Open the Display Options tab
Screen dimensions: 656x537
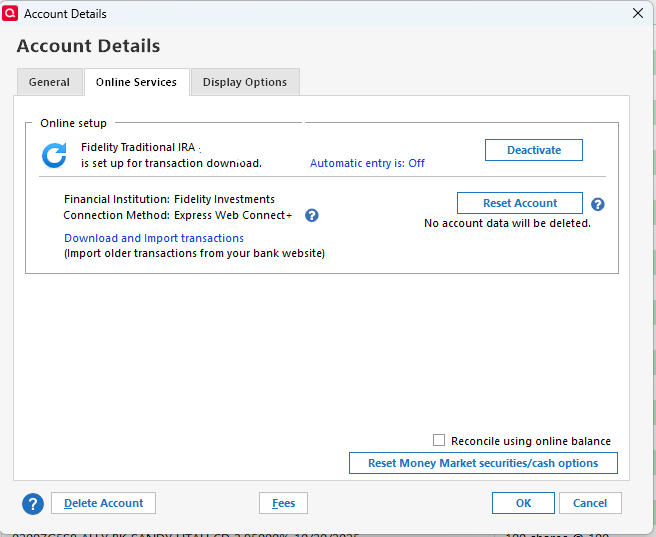[x=245, y=82]
